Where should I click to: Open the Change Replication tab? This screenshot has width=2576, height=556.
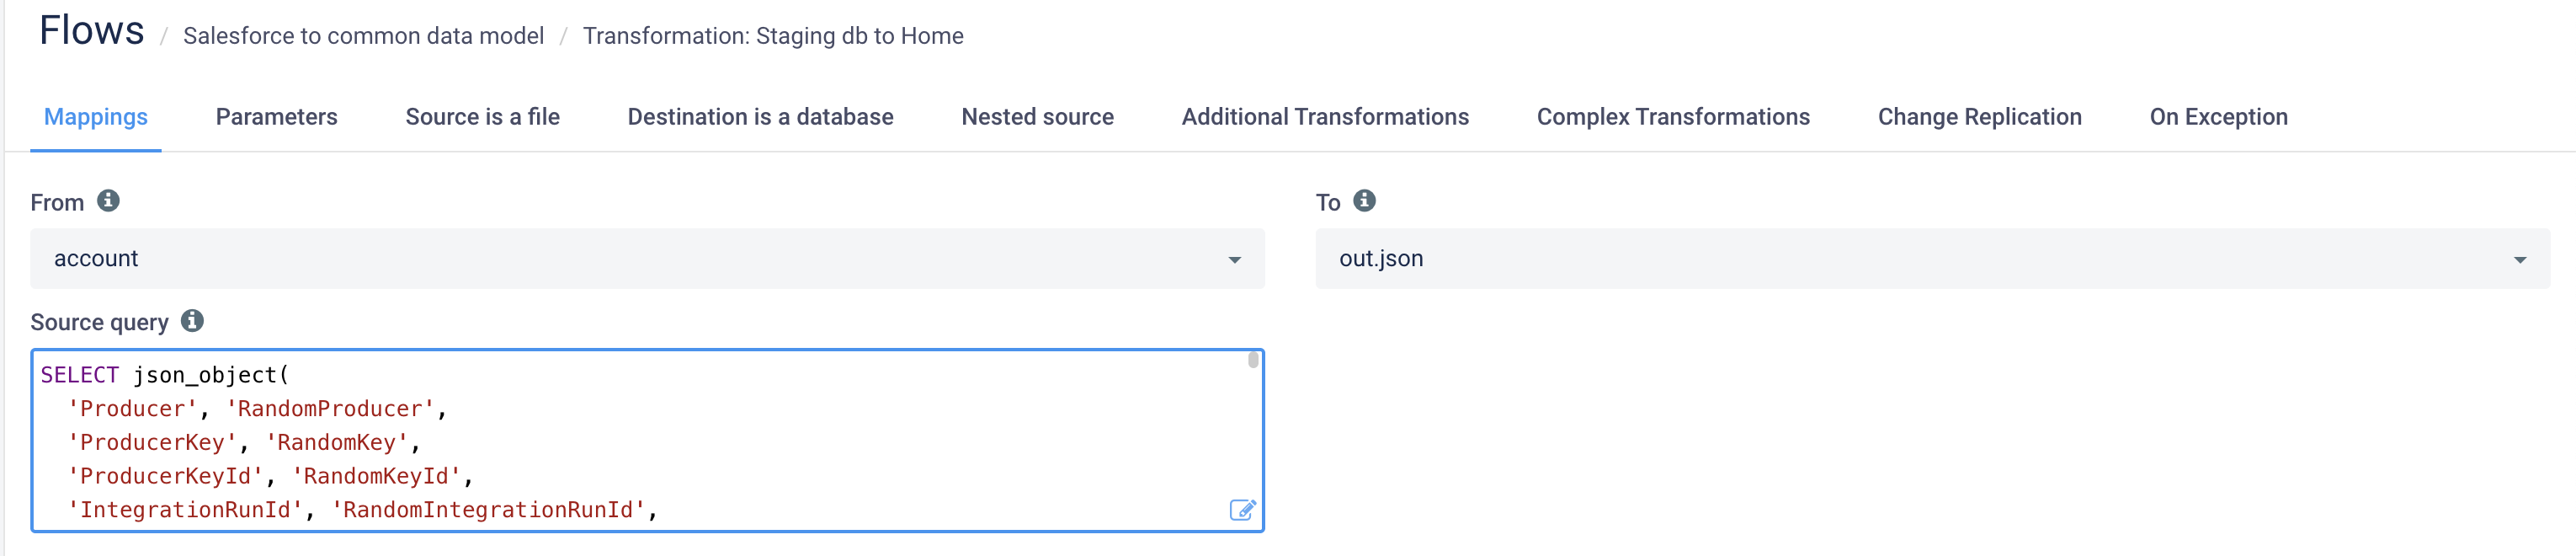tap(1979, 117)
